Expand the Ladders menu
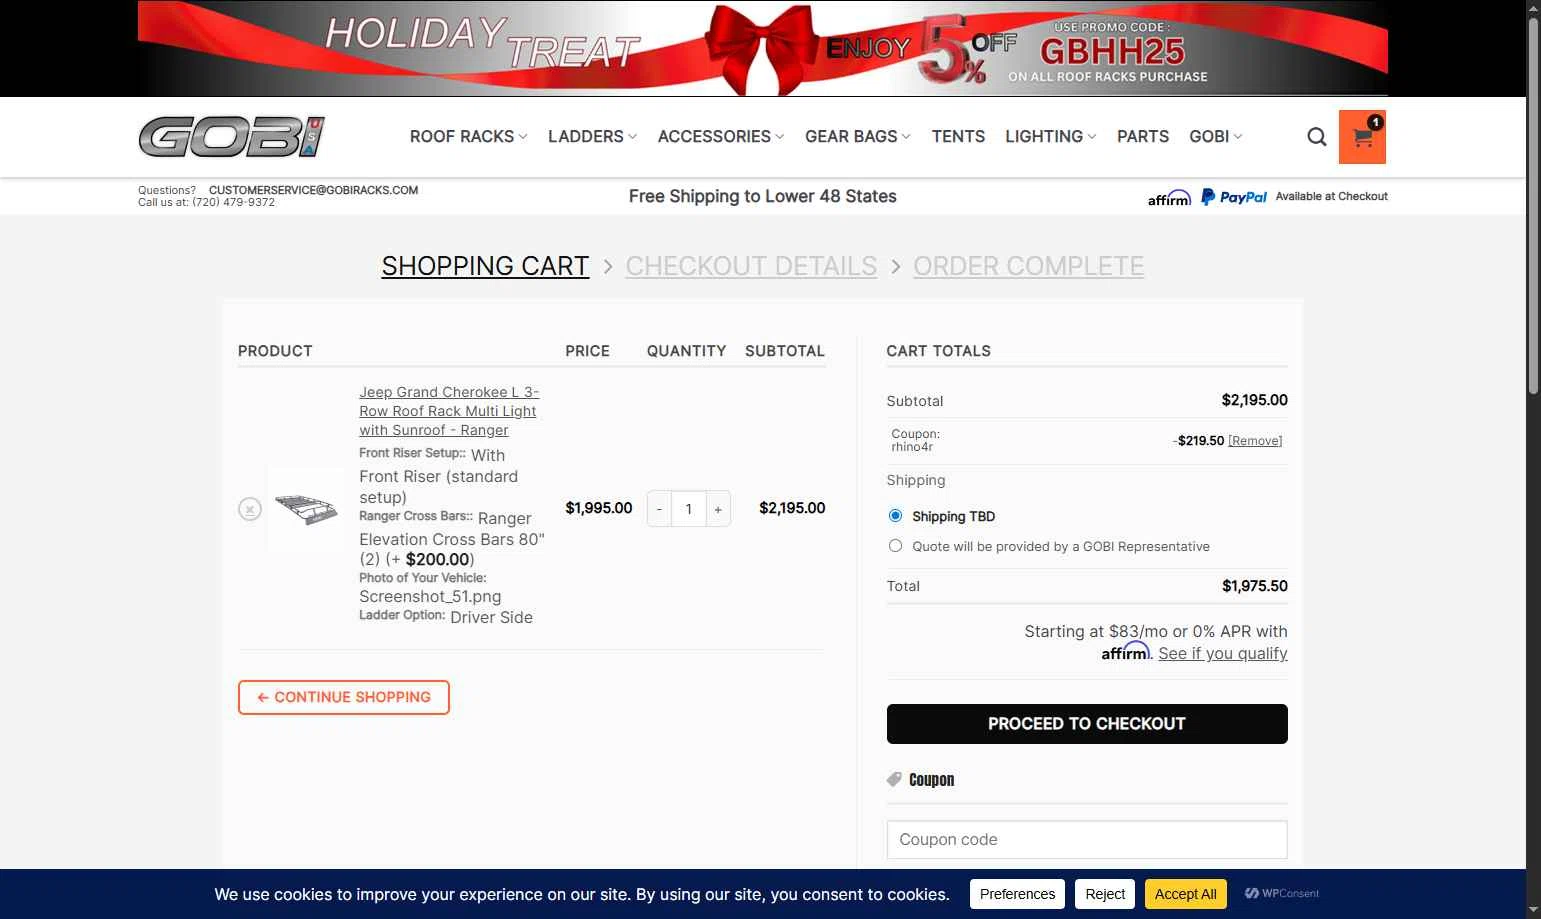1541x919 pixels. click(592, 137)
